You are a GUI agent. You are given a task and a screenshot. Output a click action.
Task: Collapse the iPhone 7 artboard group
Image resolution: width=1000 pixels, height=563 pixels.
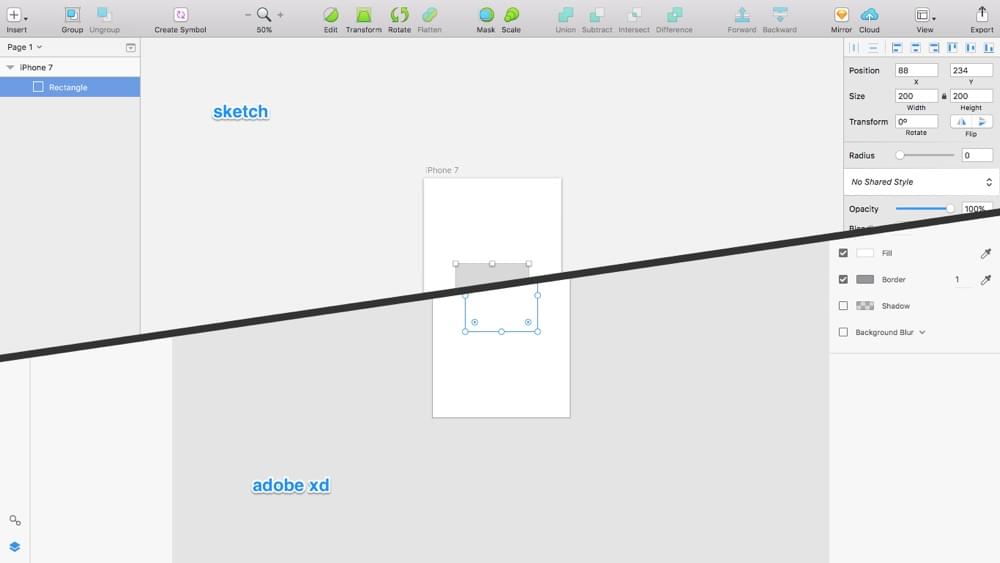pos(10,68)
